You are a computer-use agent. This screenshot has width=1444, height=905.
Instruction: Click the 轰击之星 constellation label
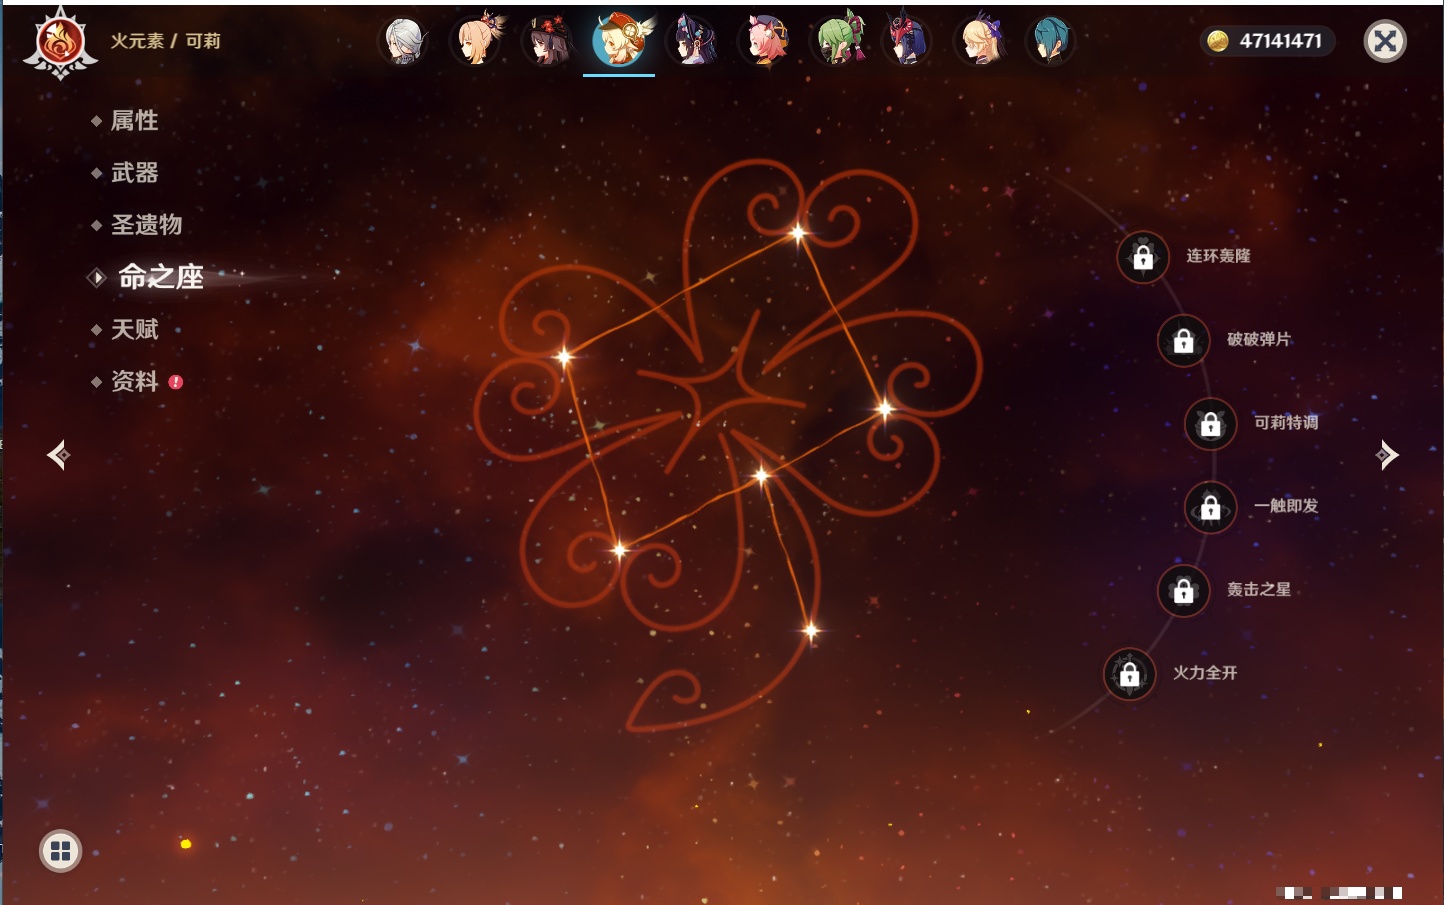1259,589
